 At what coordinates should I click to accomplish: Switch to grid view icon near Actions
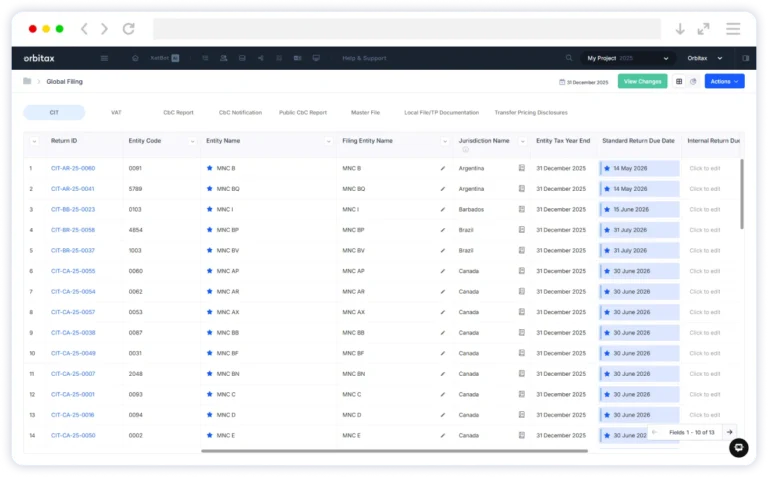pyautogui.click(x=680, y=81)
